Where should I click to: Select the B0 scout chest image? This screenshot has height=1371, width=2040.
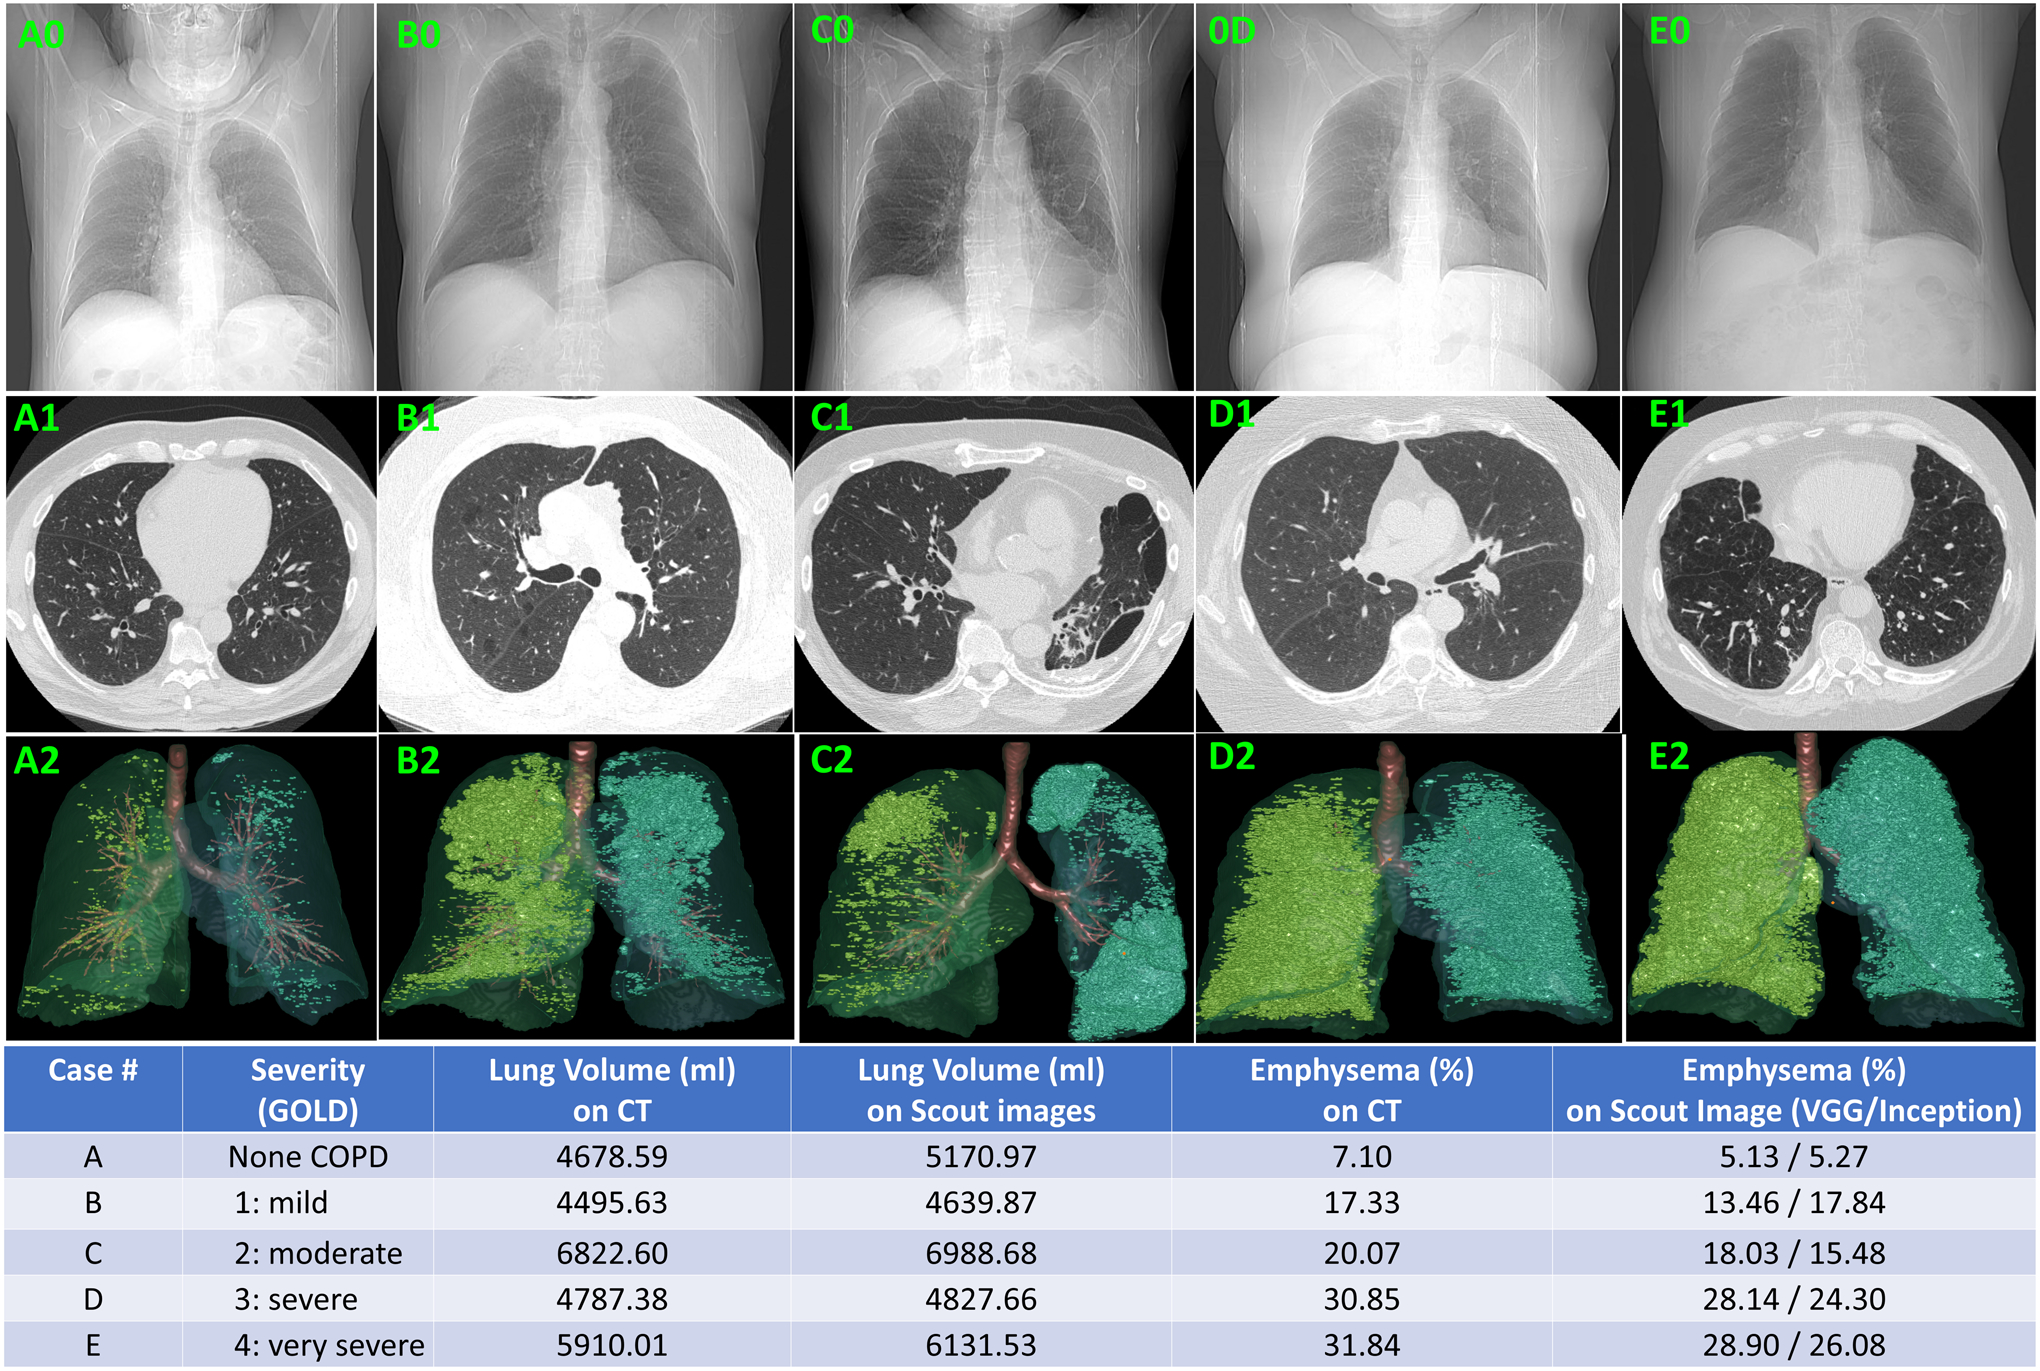585,196
